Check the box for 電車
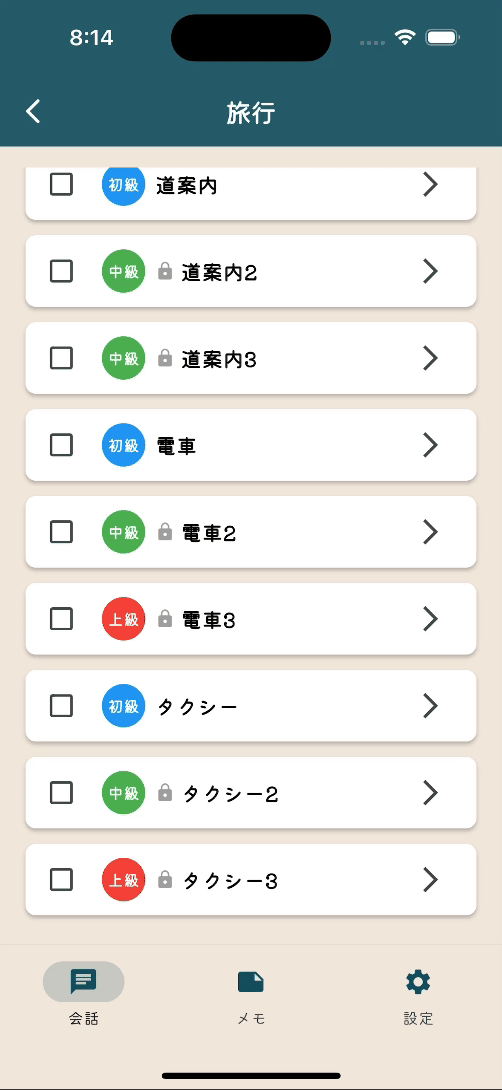 pos(61,445)
